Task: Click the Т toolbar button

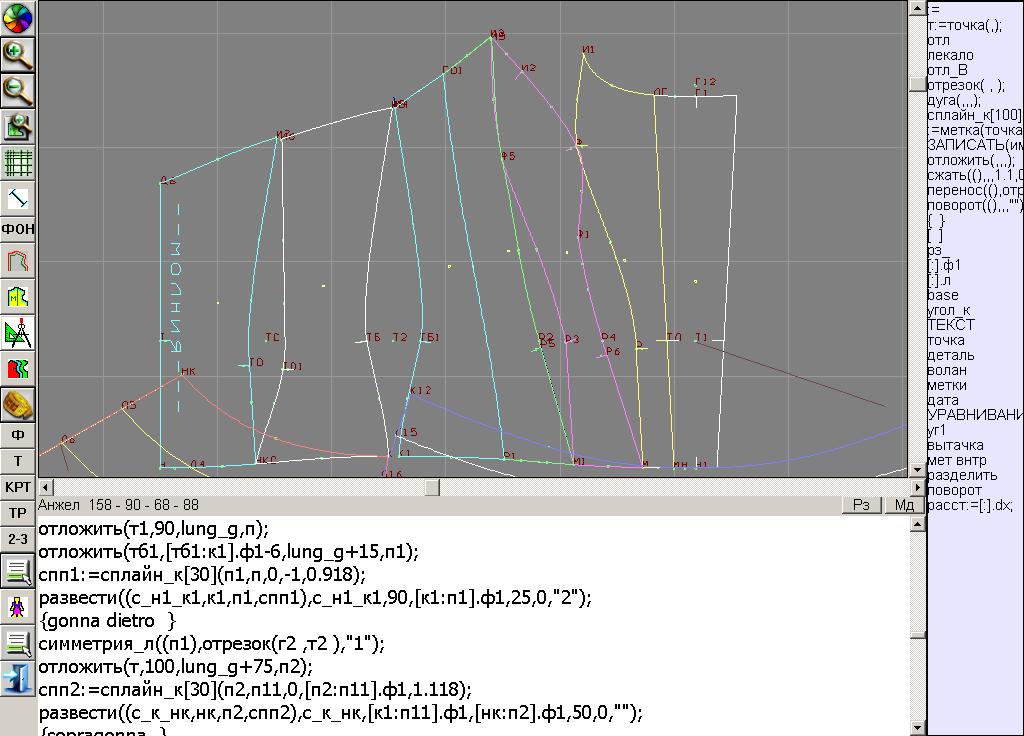Action: tap(18, 461)
